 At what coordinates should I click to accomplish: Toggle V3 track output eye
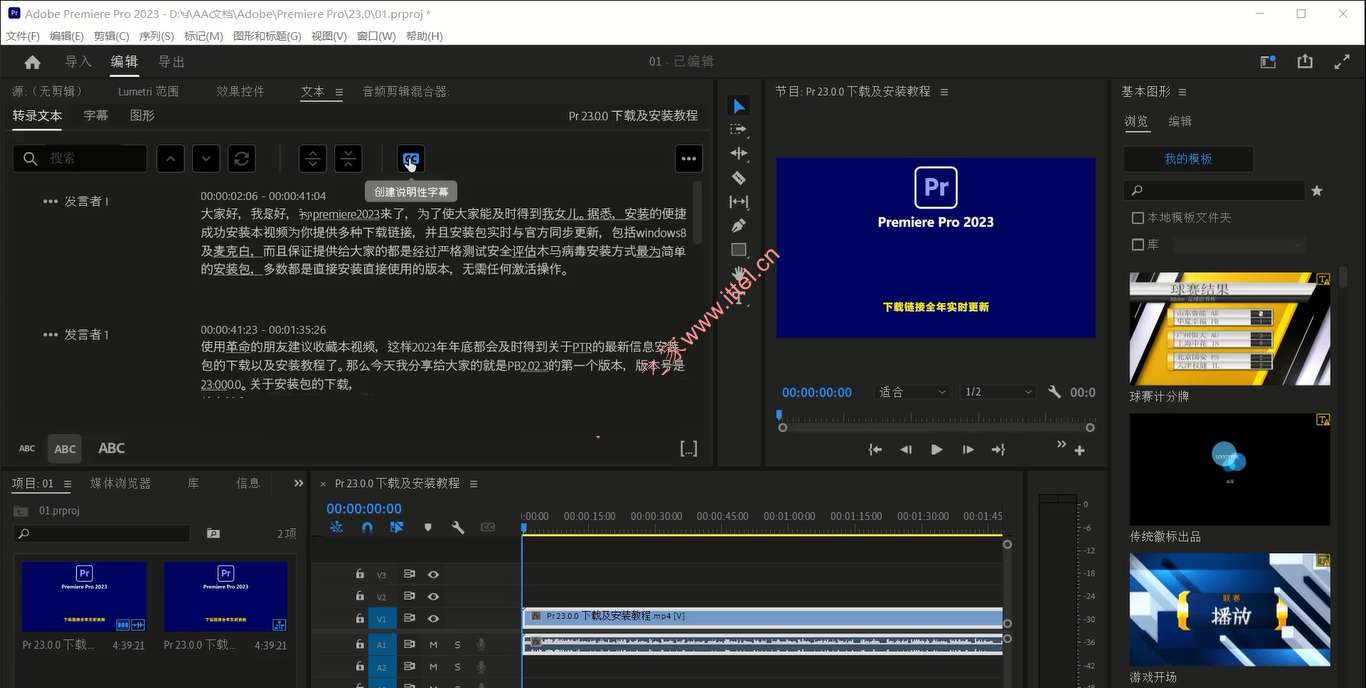[x=434, y=575]
